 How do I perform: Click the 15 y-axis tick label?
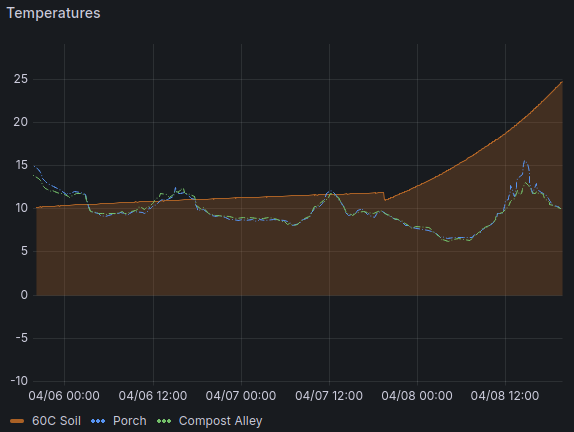[21, 165]
